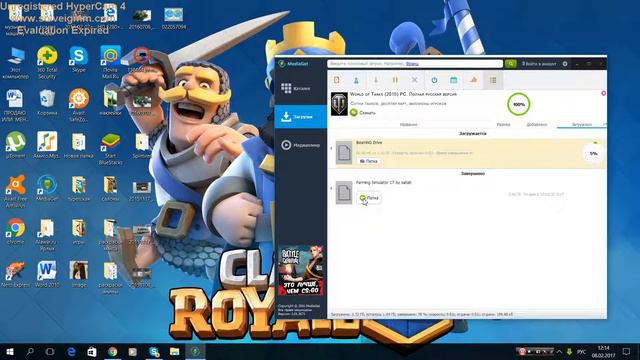Click the MediaGet status bar text

click(422, 315)
